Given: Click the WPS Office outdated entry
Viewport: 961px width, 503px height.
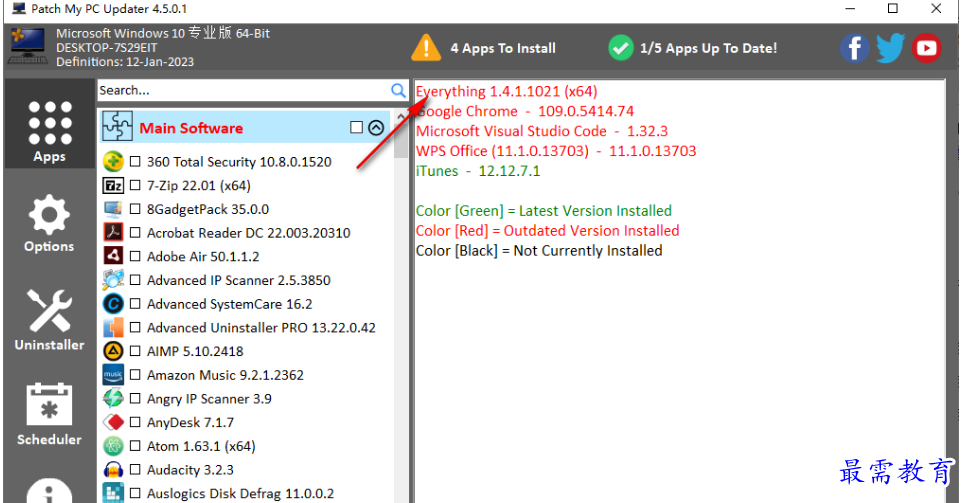Looking at the screenshot, I should click(556, 151).
